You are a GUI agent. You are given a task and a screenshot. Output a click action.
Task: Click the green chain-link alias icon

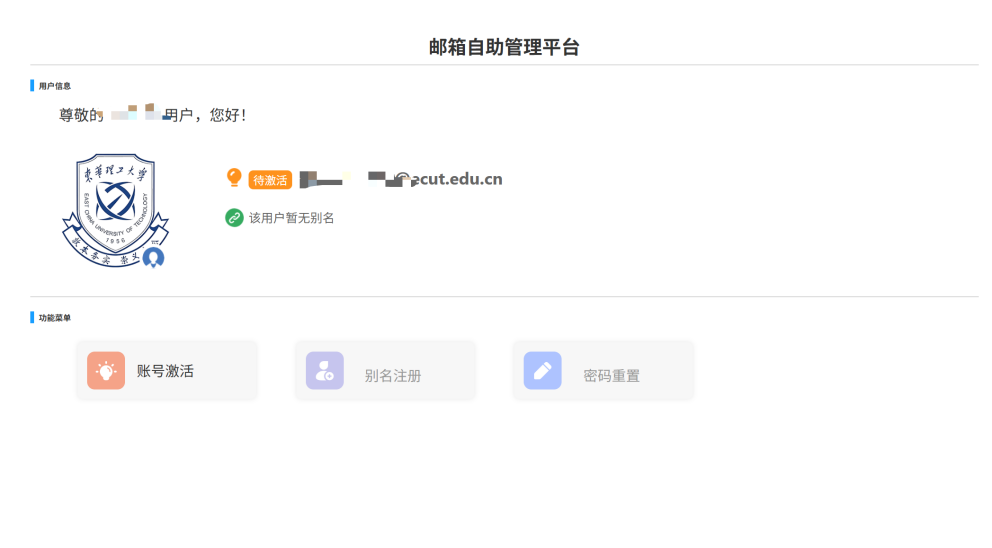(234, 218)
